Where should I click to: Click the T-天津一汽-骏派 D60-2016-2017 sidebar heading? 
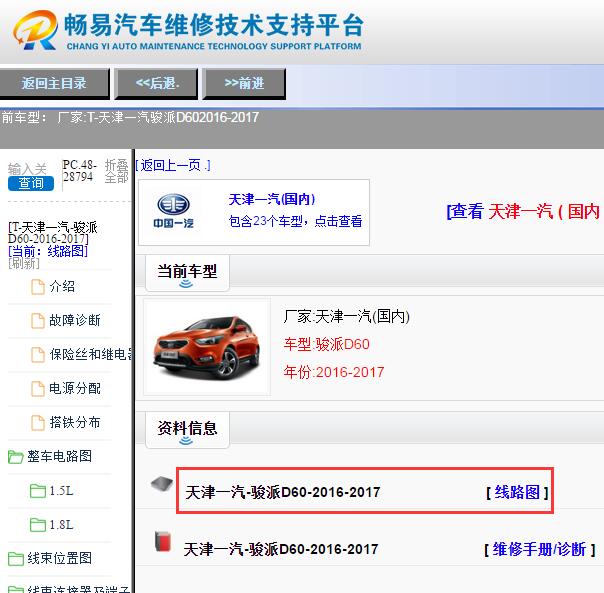point(53,233)
